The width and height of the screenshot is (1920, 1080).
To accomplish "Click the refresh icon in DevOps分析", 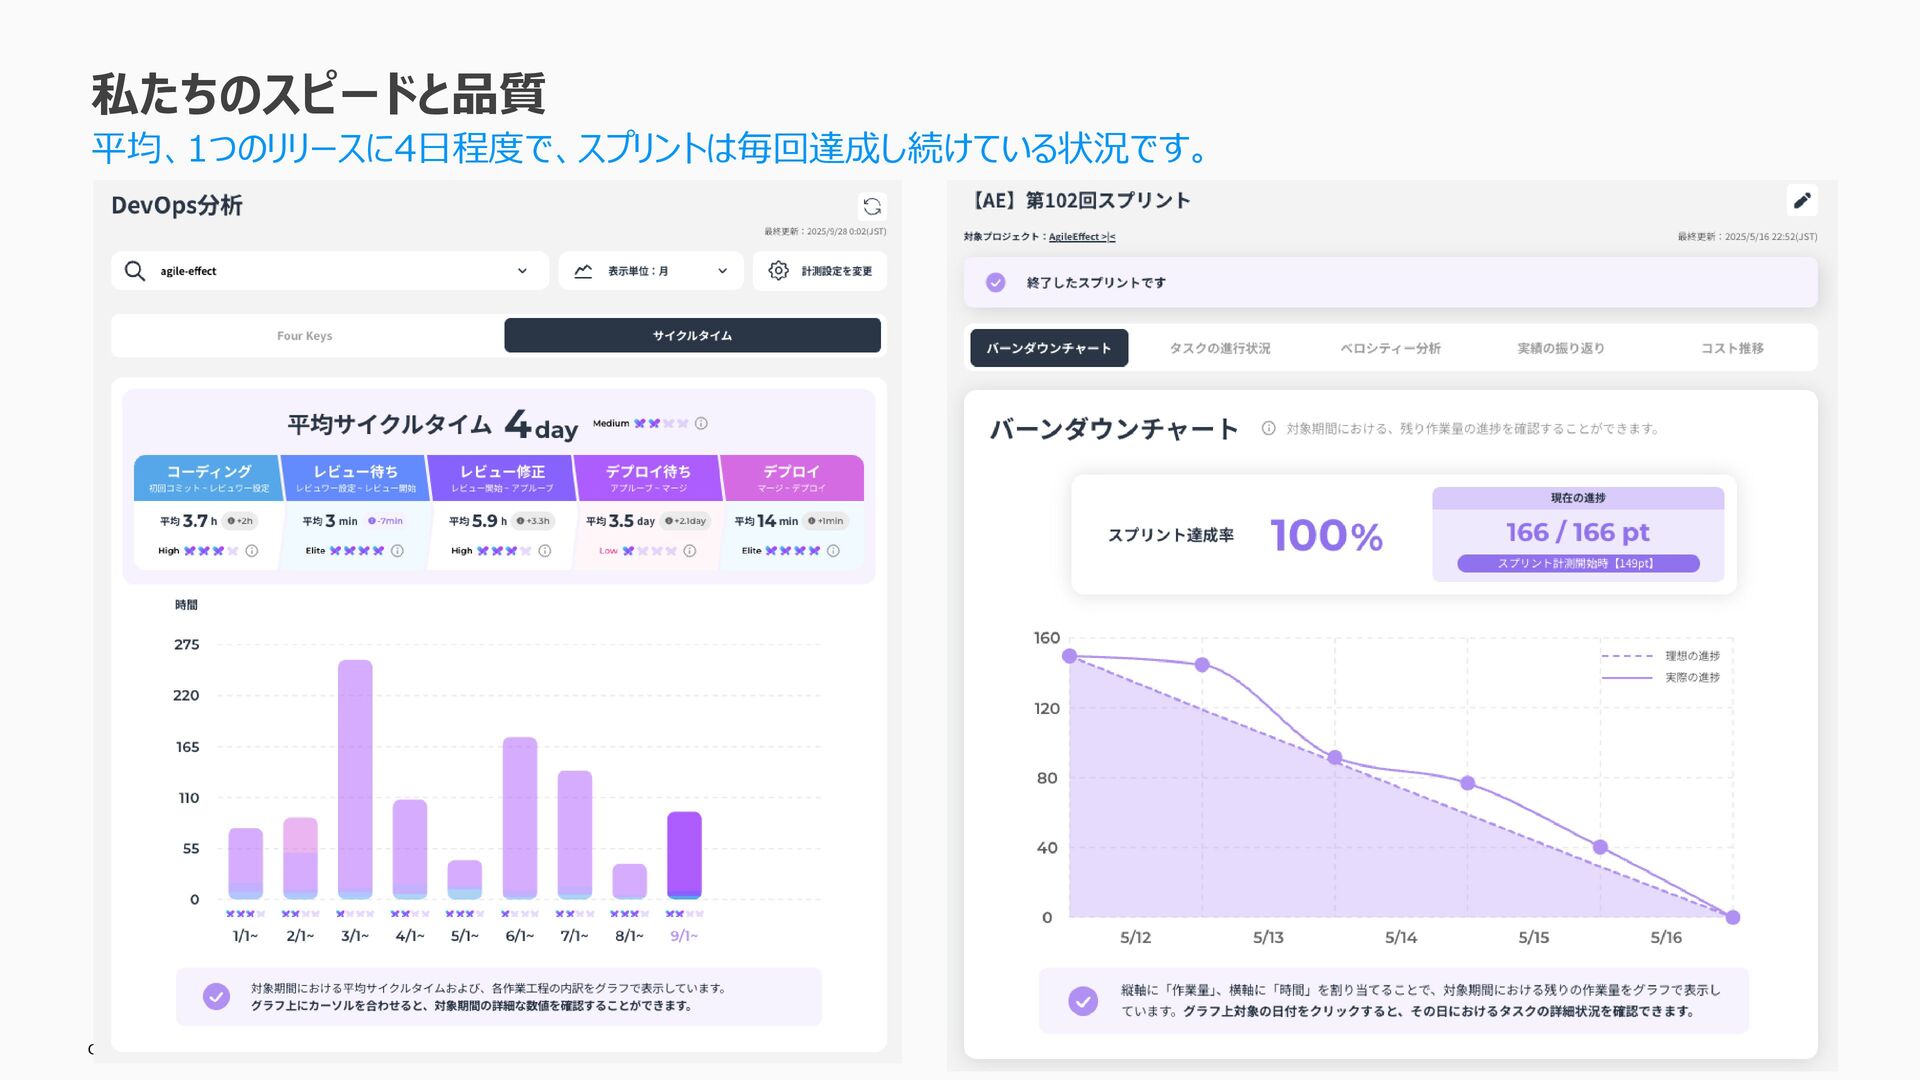I will click(872, 206).
